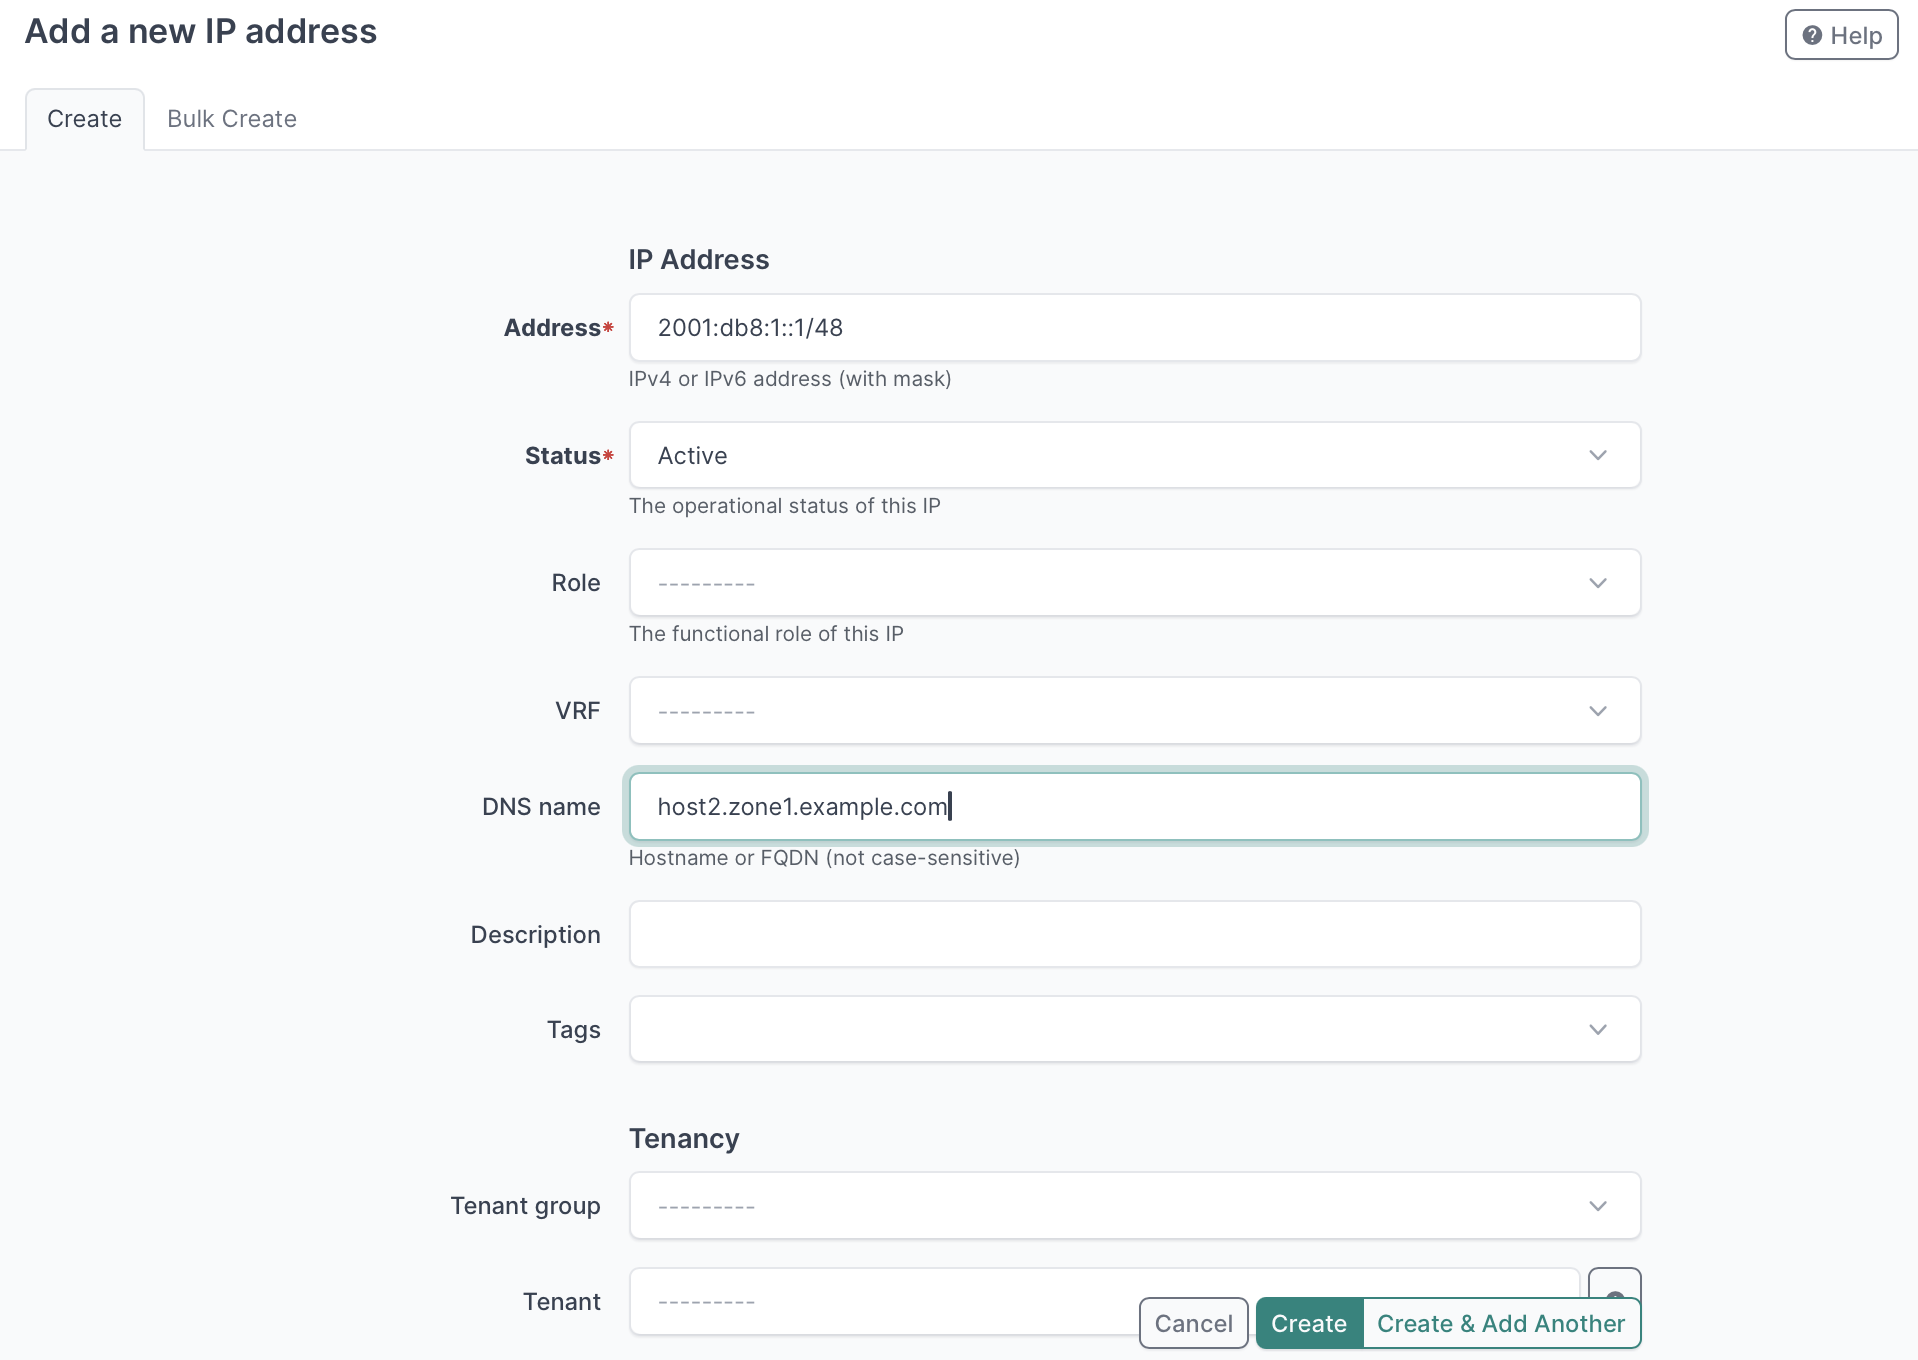Cancel adding the new IP address
Image resolution: width=1918 pixels, height=1360 pixels.
(x=1192, y=1322)
